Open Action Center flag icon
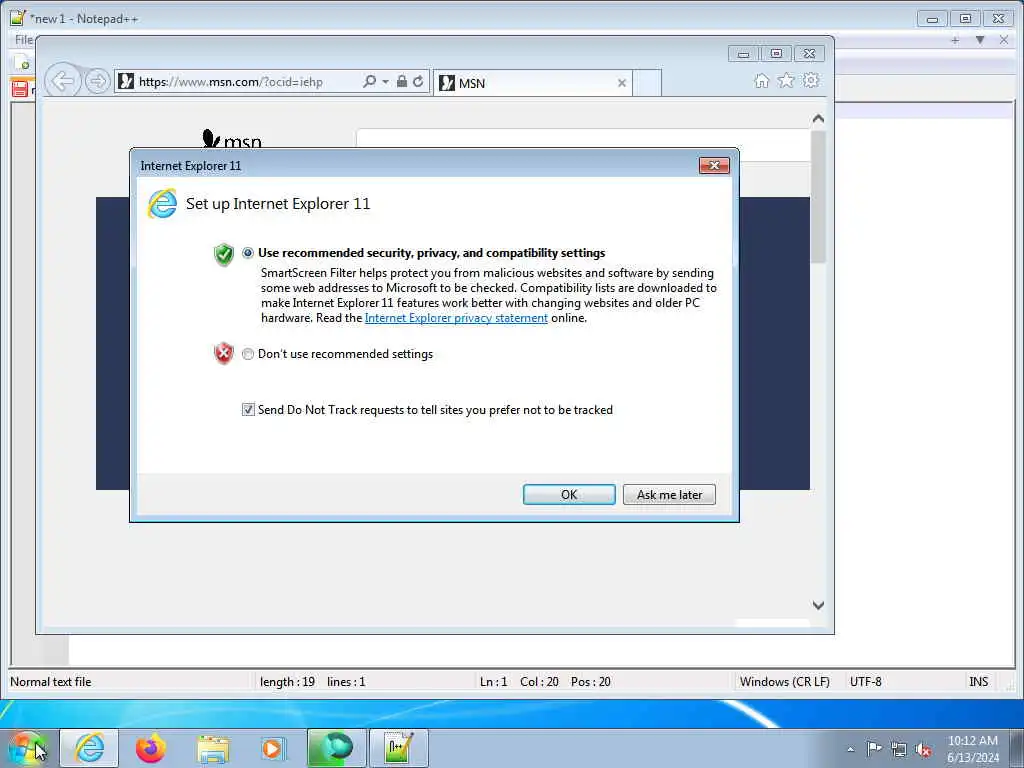This screenshot has height=768, width=1024. click(x=874, y=748)
